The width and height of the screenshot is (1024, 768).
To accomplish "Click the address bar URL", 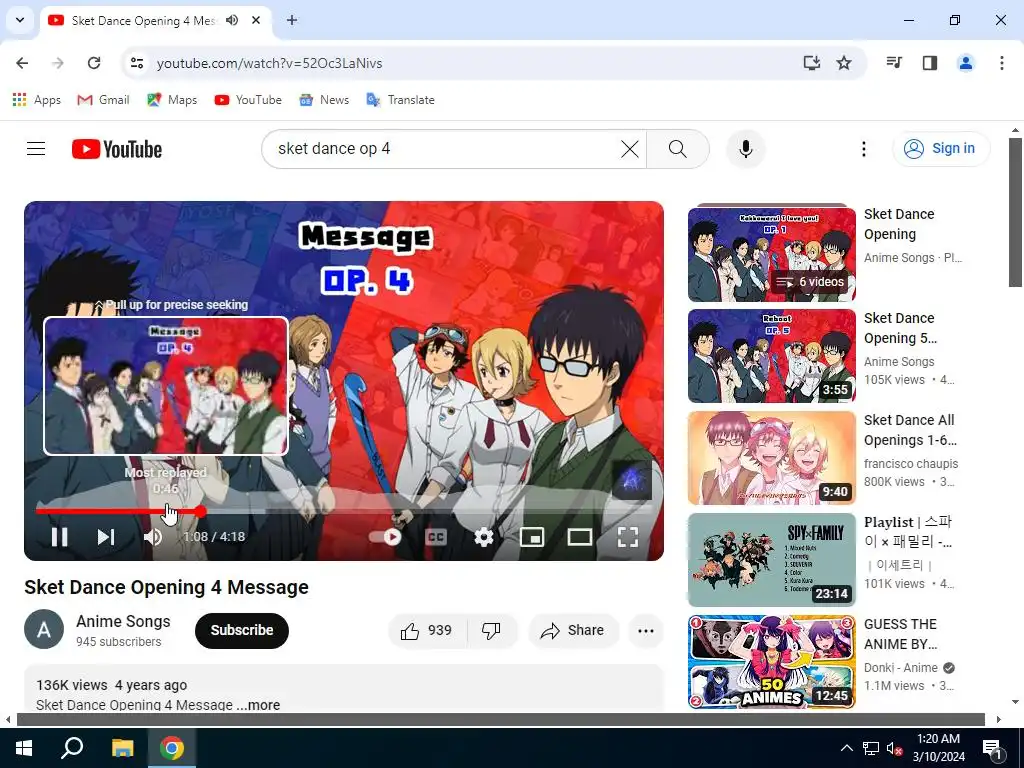I will 270,63.
